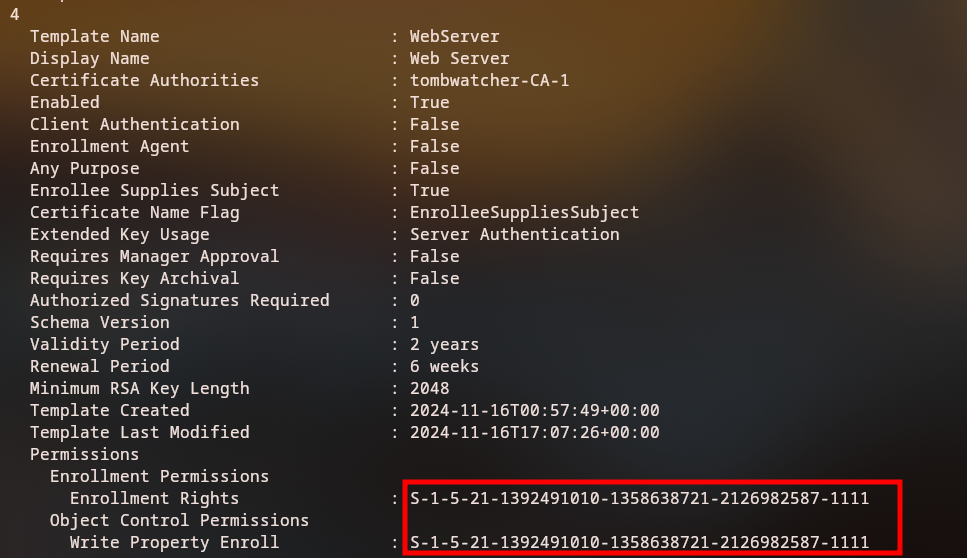Click the Template Created timestamp
967x558 pixels.
pos(534,410)
